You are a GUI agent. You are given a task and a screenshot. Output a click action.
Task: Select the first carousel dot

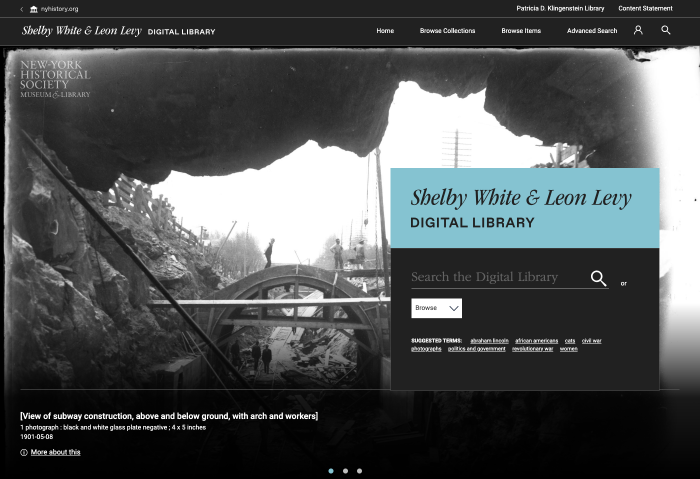331,471
